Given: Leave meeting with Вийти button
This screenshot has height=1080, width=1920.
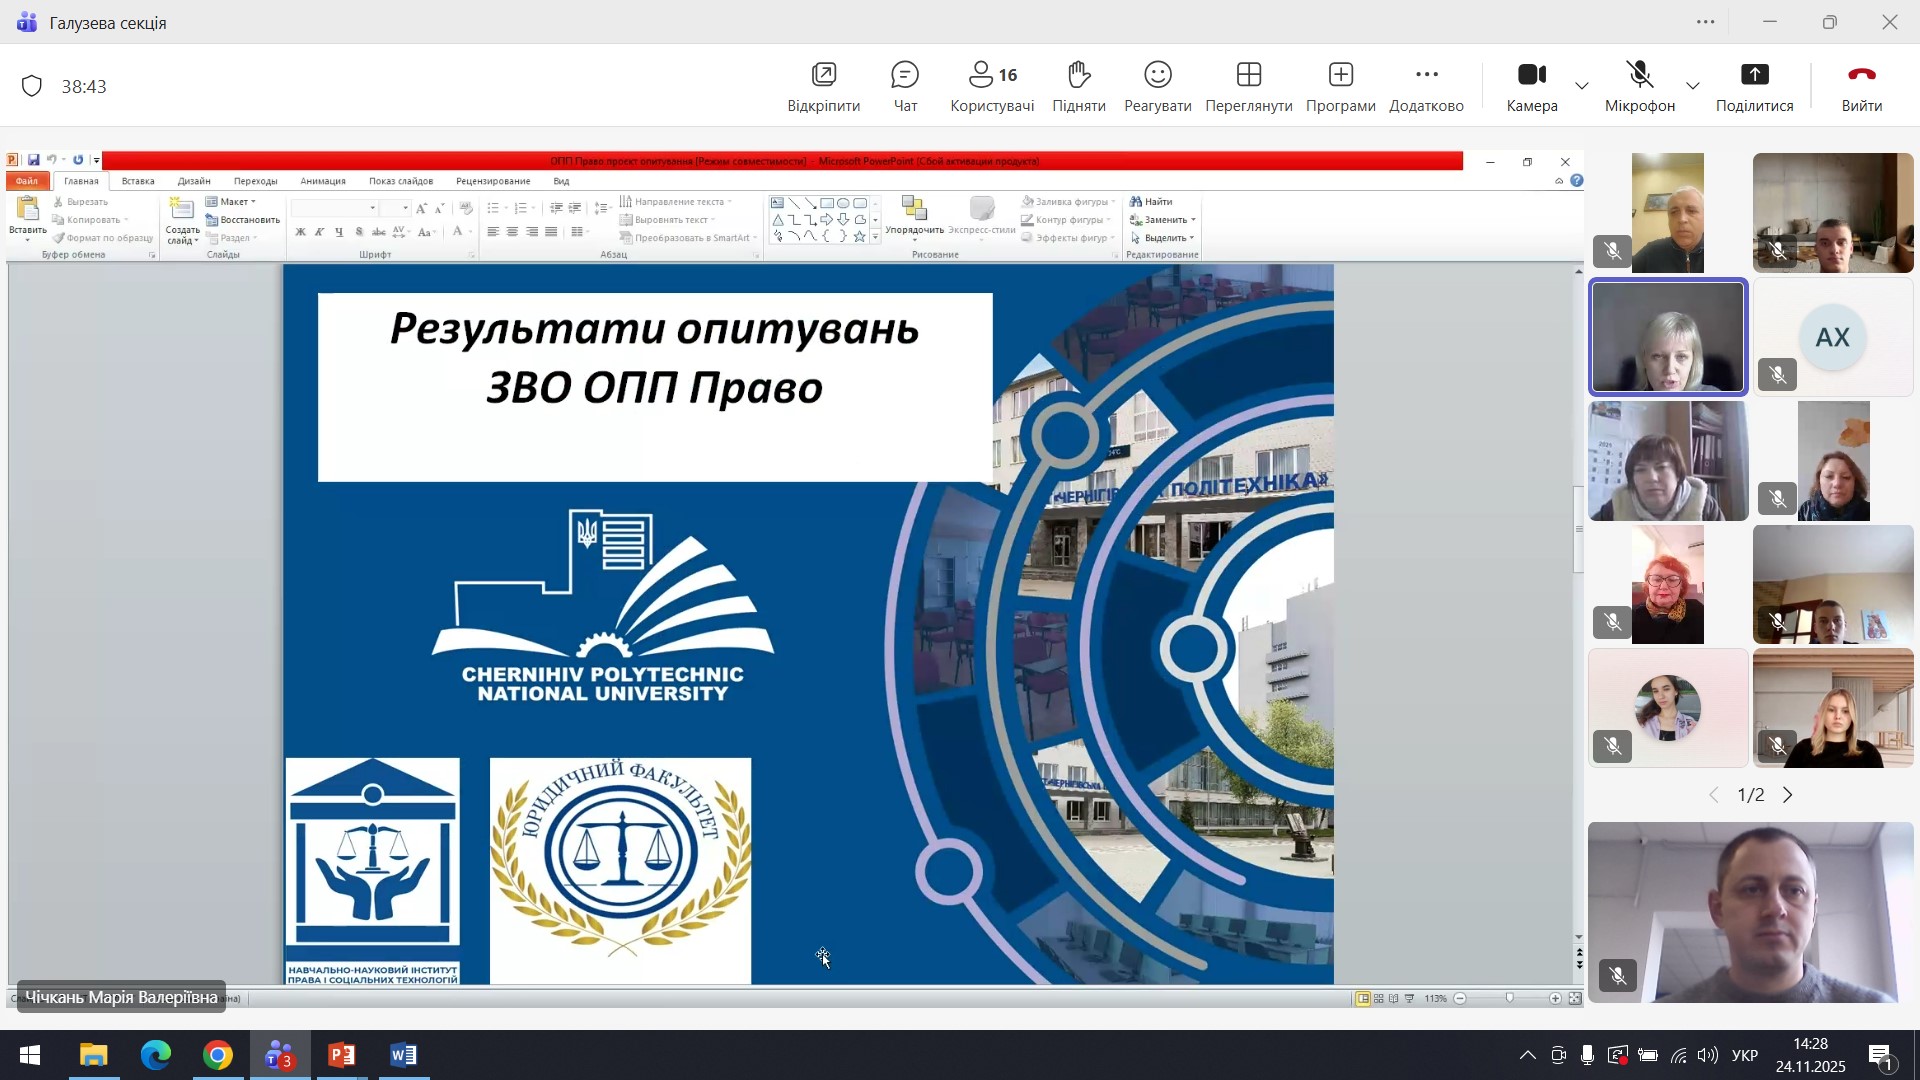Looking at the screenshot, I should pos(1861,86).
